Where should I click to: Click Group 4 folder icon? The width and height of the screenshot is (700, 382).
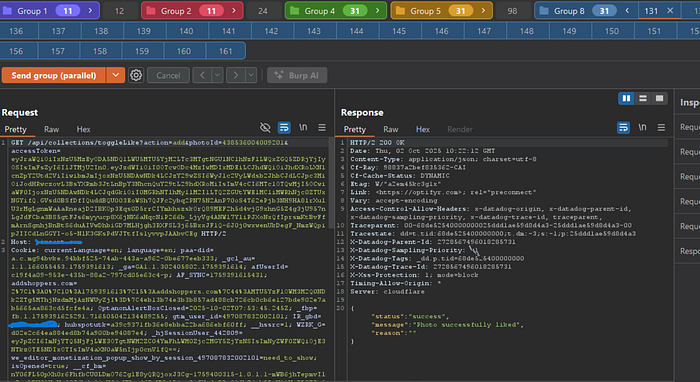coord(295,11)
